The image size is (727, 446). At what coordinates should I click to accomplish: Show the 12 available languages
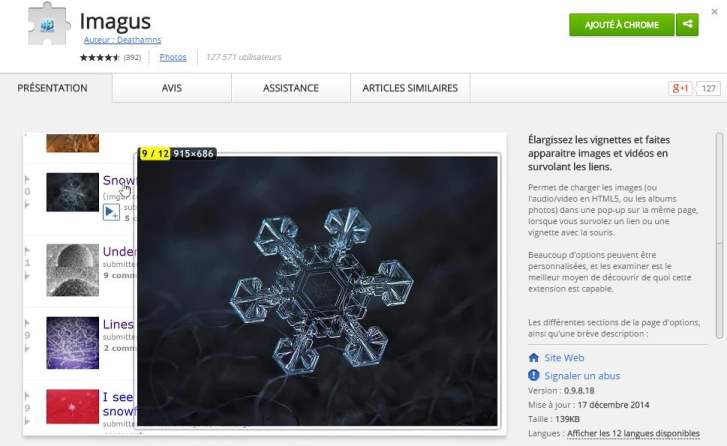(633, 433)
